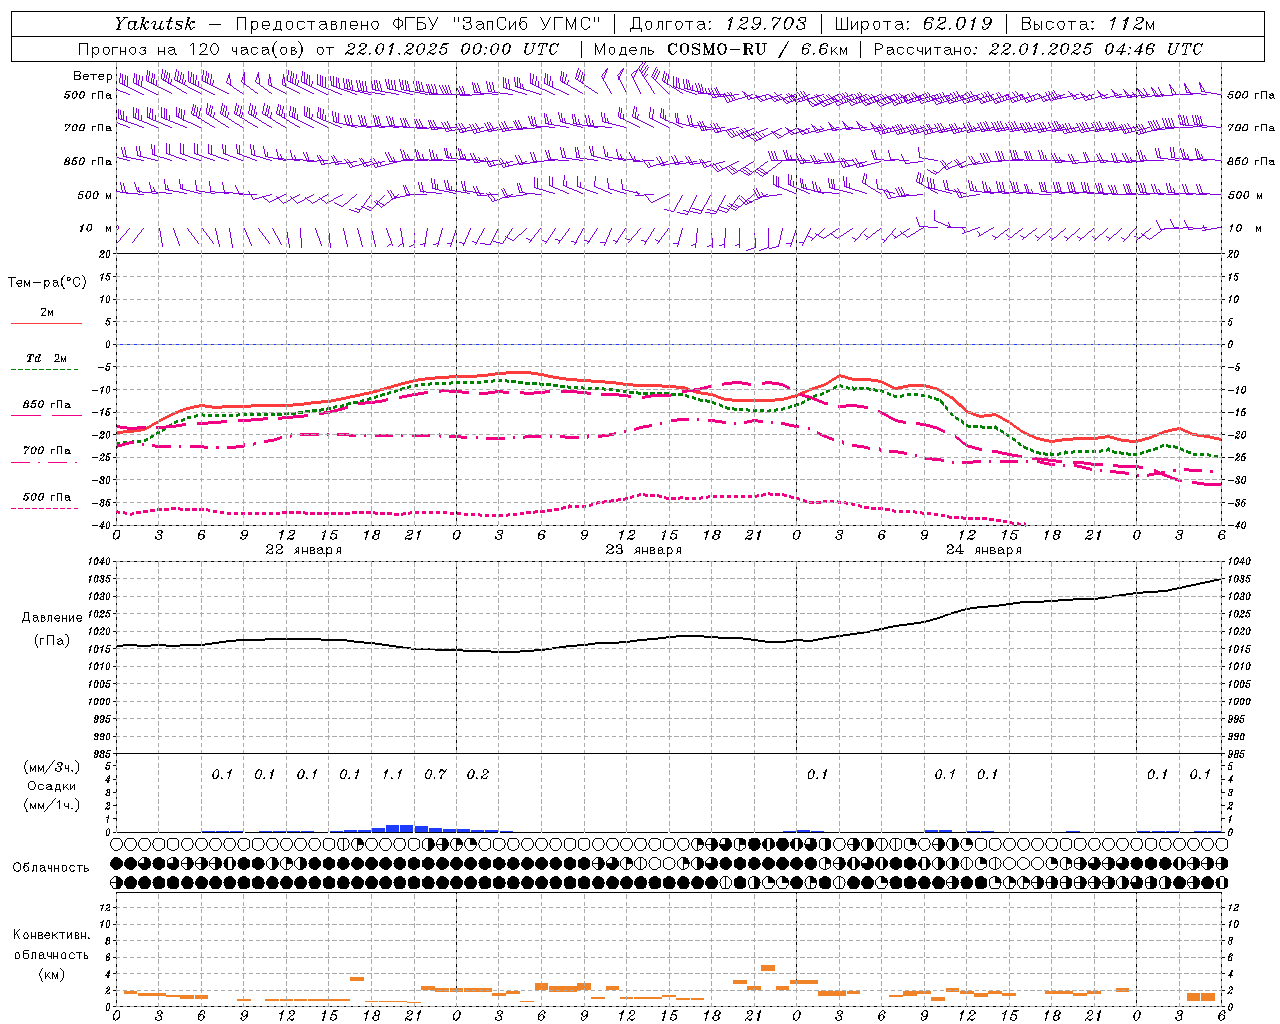Image resolution: width=1280 pixels, height=1024 pixels.
Task: Select the 'ЗапСиб УГМС' provider text
Action: pos(528,24)
